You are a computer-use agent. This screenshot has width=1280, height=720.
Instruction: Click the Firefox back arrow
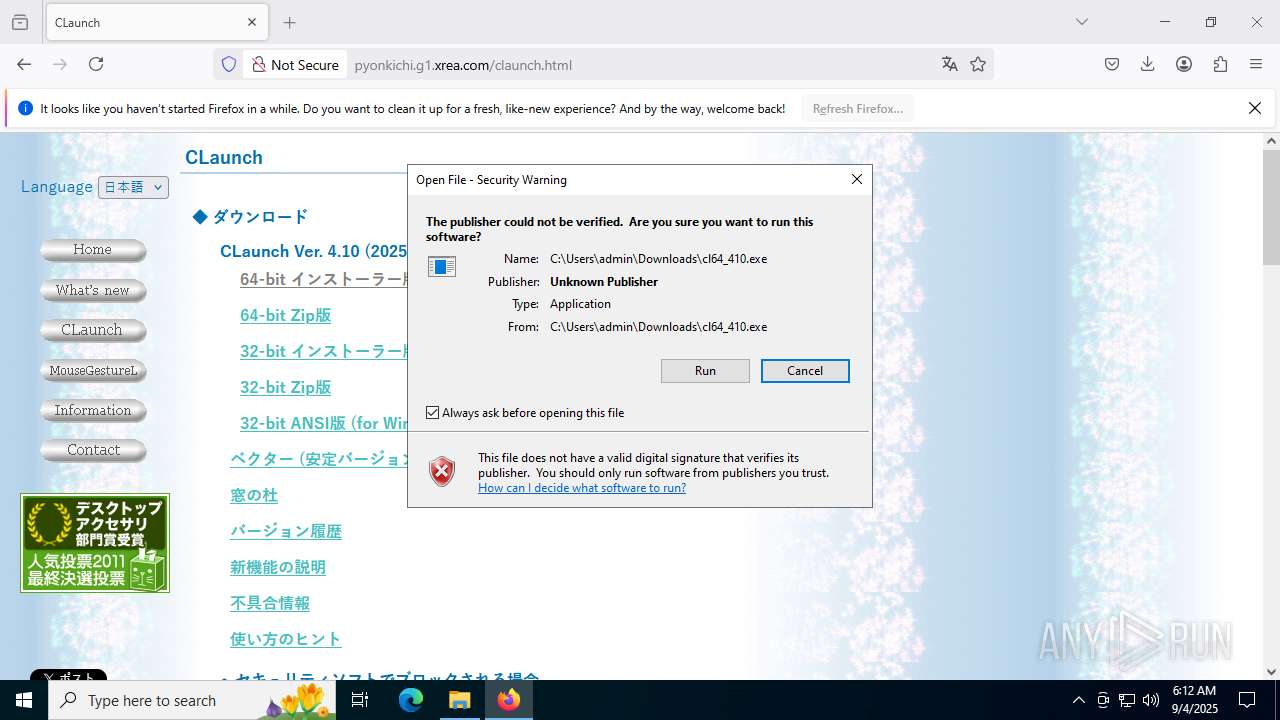pos(24,64)
